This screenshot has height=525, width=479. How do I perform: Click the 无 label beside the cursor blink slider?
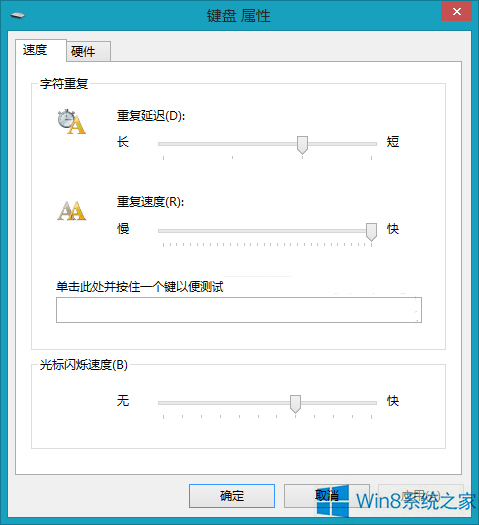(x=123, y=400)
